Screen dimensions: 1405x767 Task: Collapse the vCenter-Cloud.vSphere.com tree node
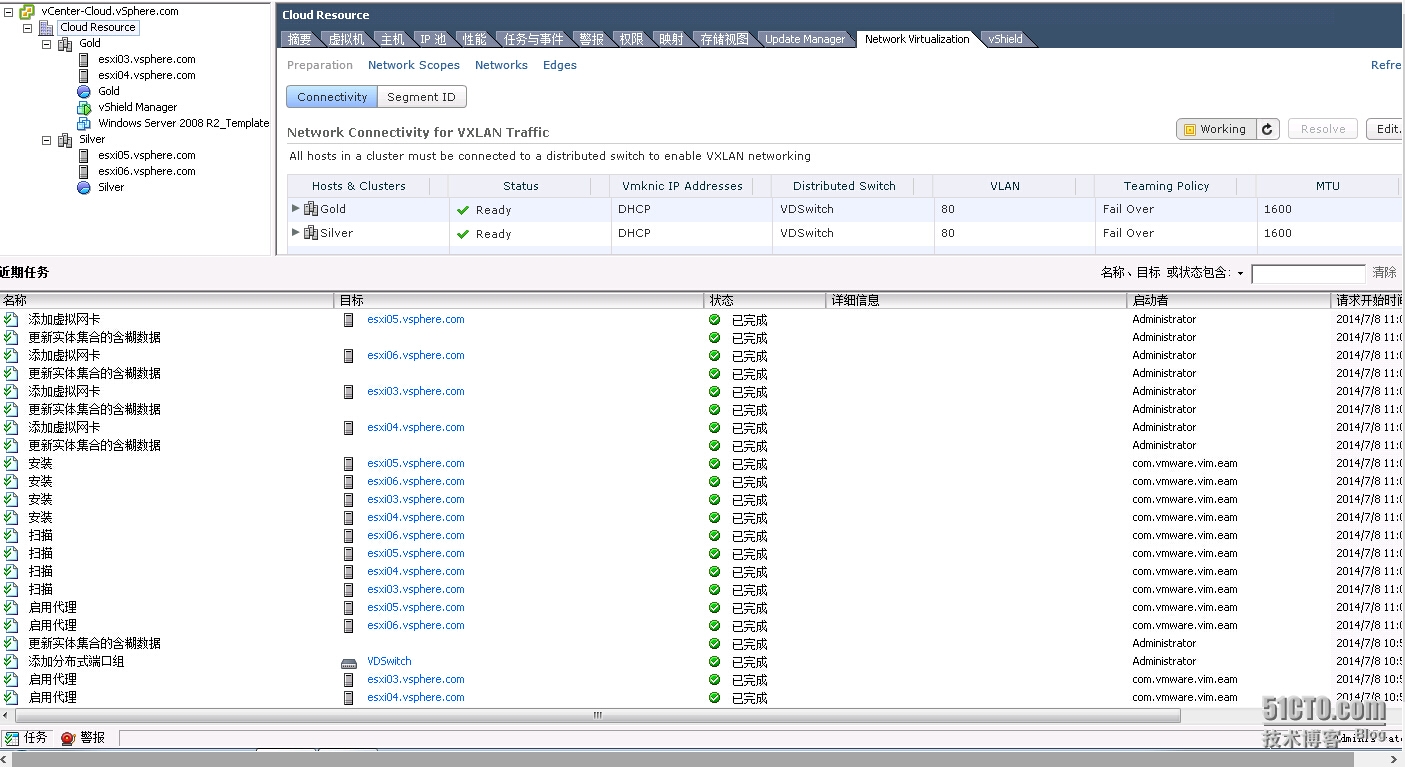pos(9,11)
